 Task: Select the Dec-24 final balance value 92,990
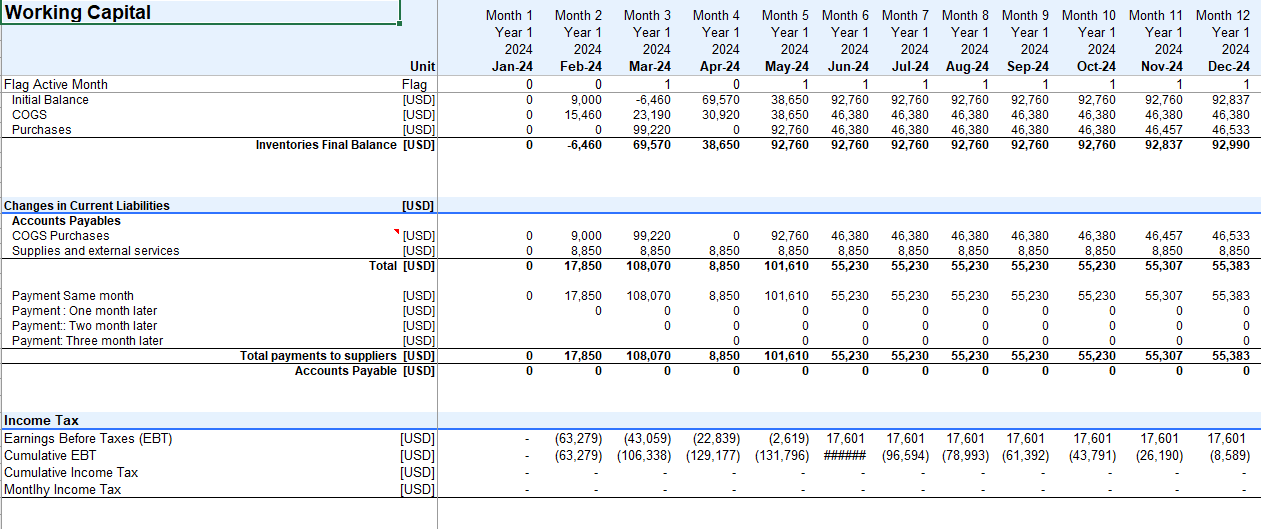(x=1229, y=145)
